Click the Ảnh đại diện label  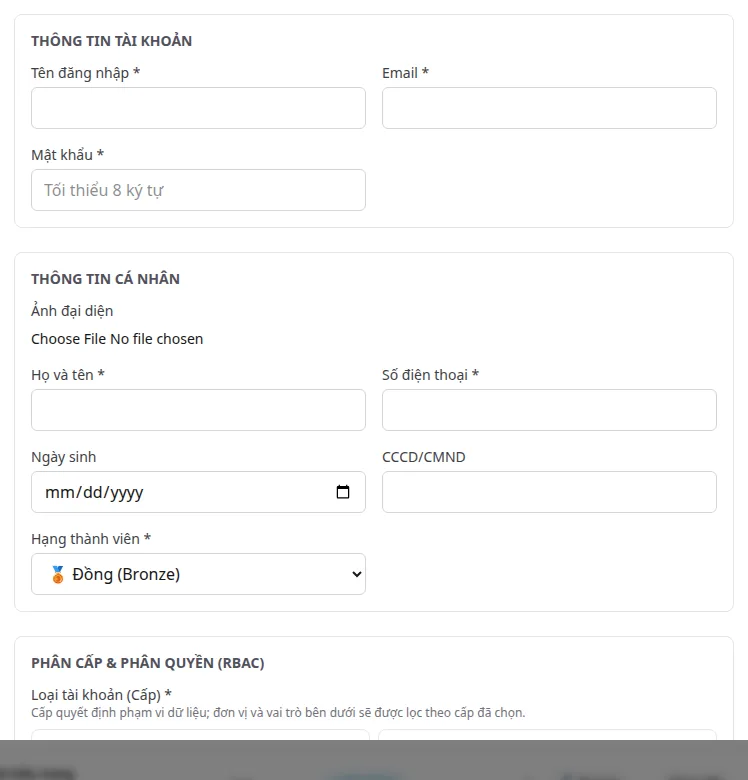72,311
